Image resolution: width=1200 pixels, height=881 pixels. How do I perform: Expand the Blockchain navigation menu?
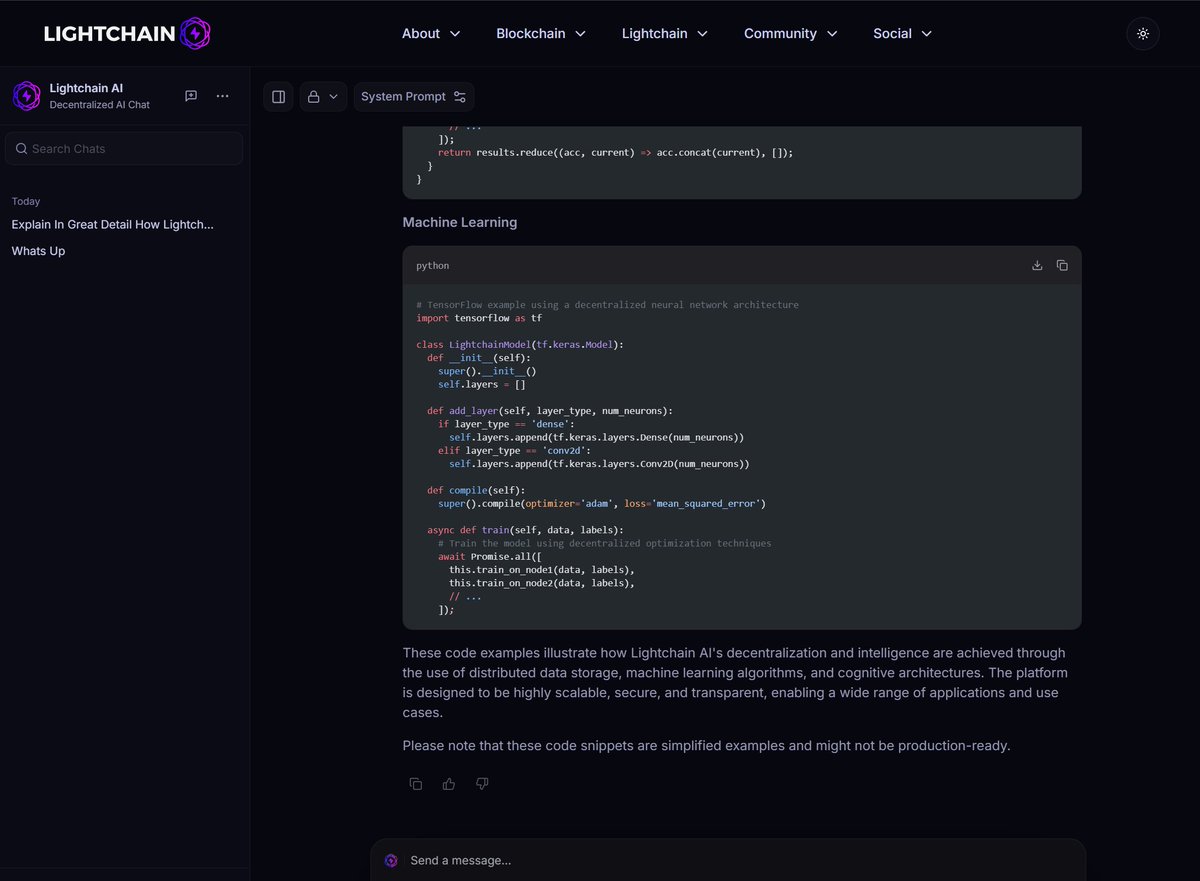coord(541,33)
